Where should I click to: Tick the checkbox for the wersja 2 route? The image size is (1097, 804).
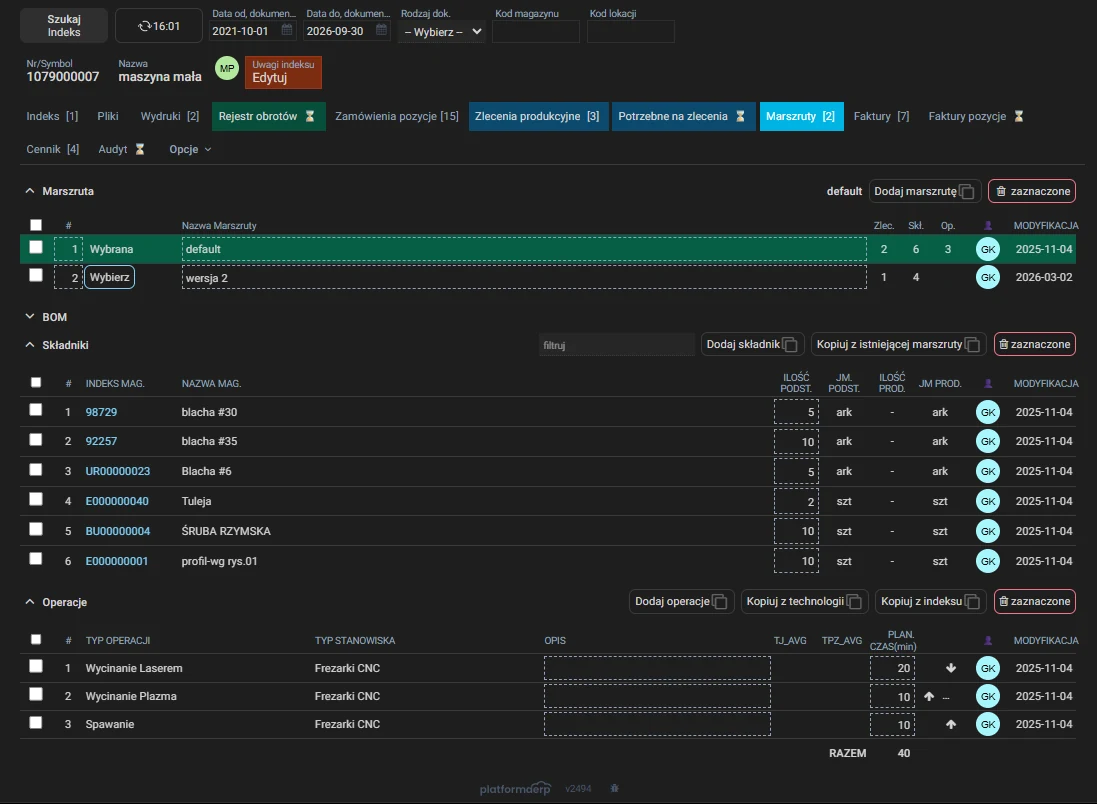click(x=36, y=276)
